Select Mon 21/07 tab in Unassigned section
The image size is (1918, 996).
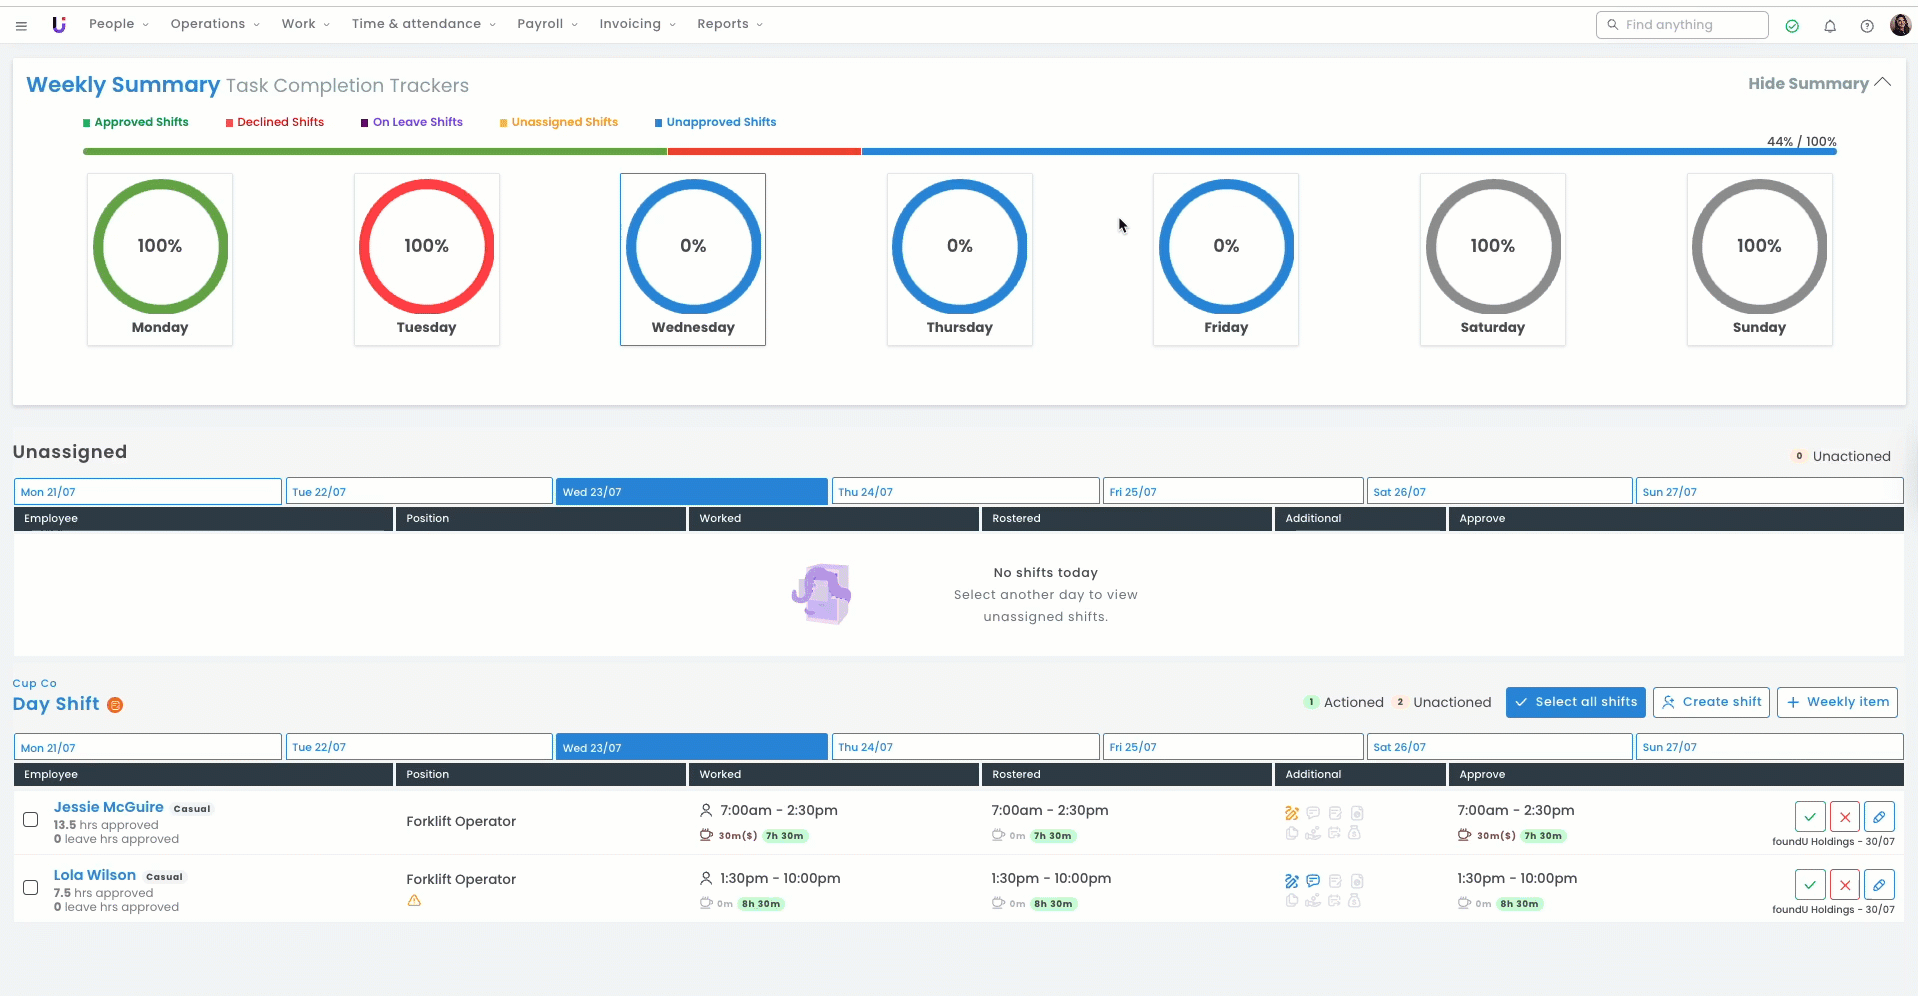(x=147, y=492)
